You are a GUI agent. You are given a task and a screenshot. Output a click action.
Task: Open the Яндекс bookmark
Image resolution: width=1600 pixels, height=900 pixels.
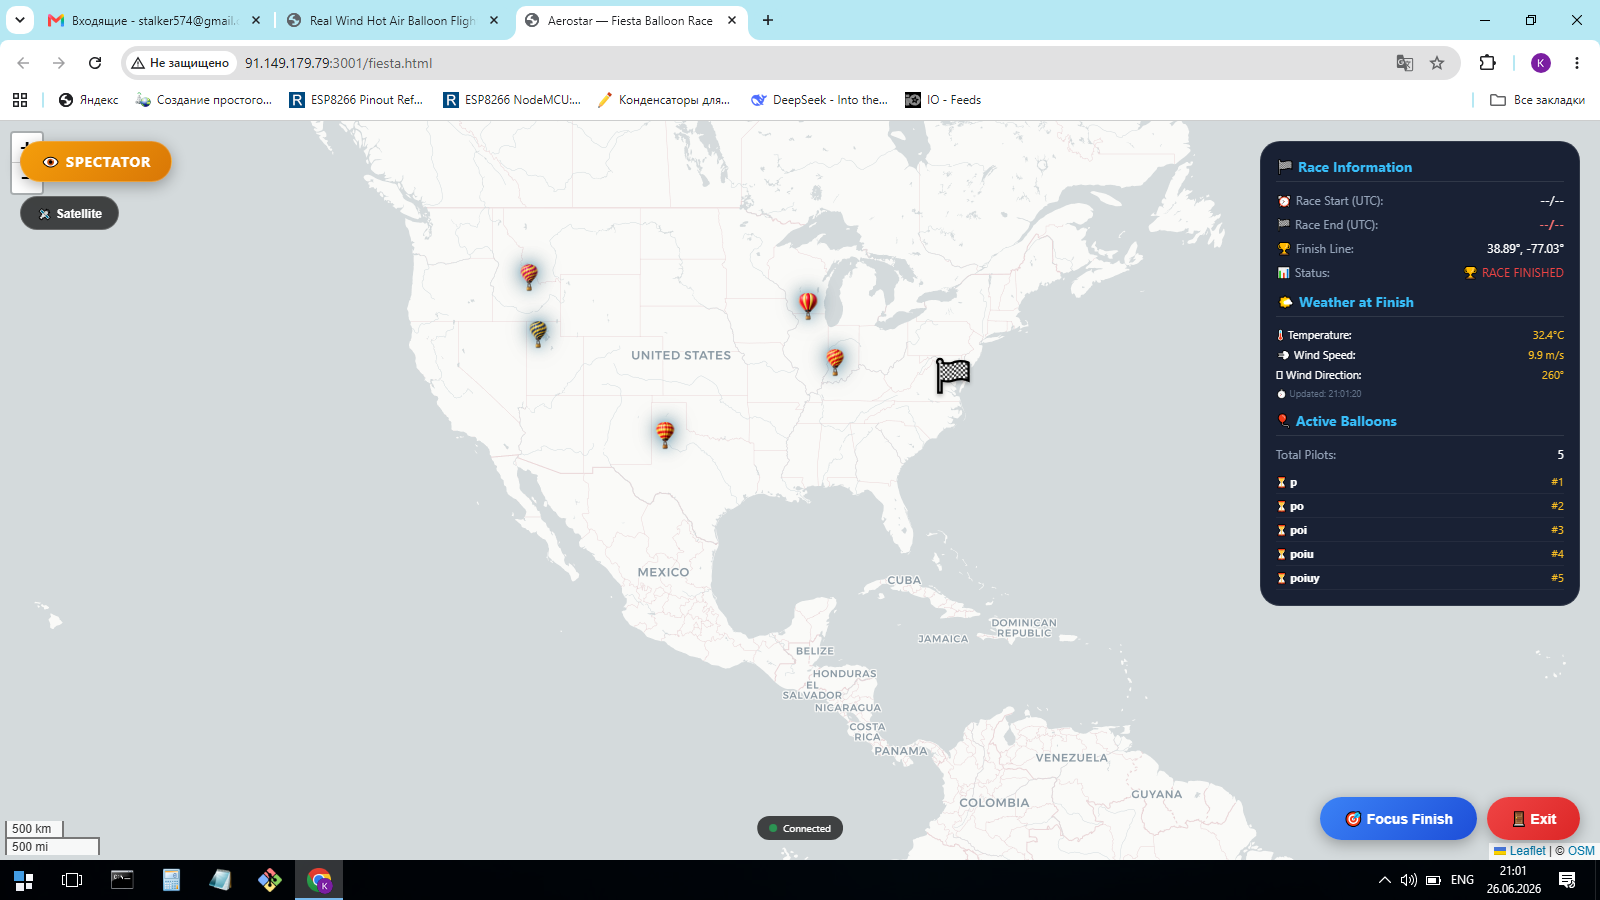coord(88,100)
